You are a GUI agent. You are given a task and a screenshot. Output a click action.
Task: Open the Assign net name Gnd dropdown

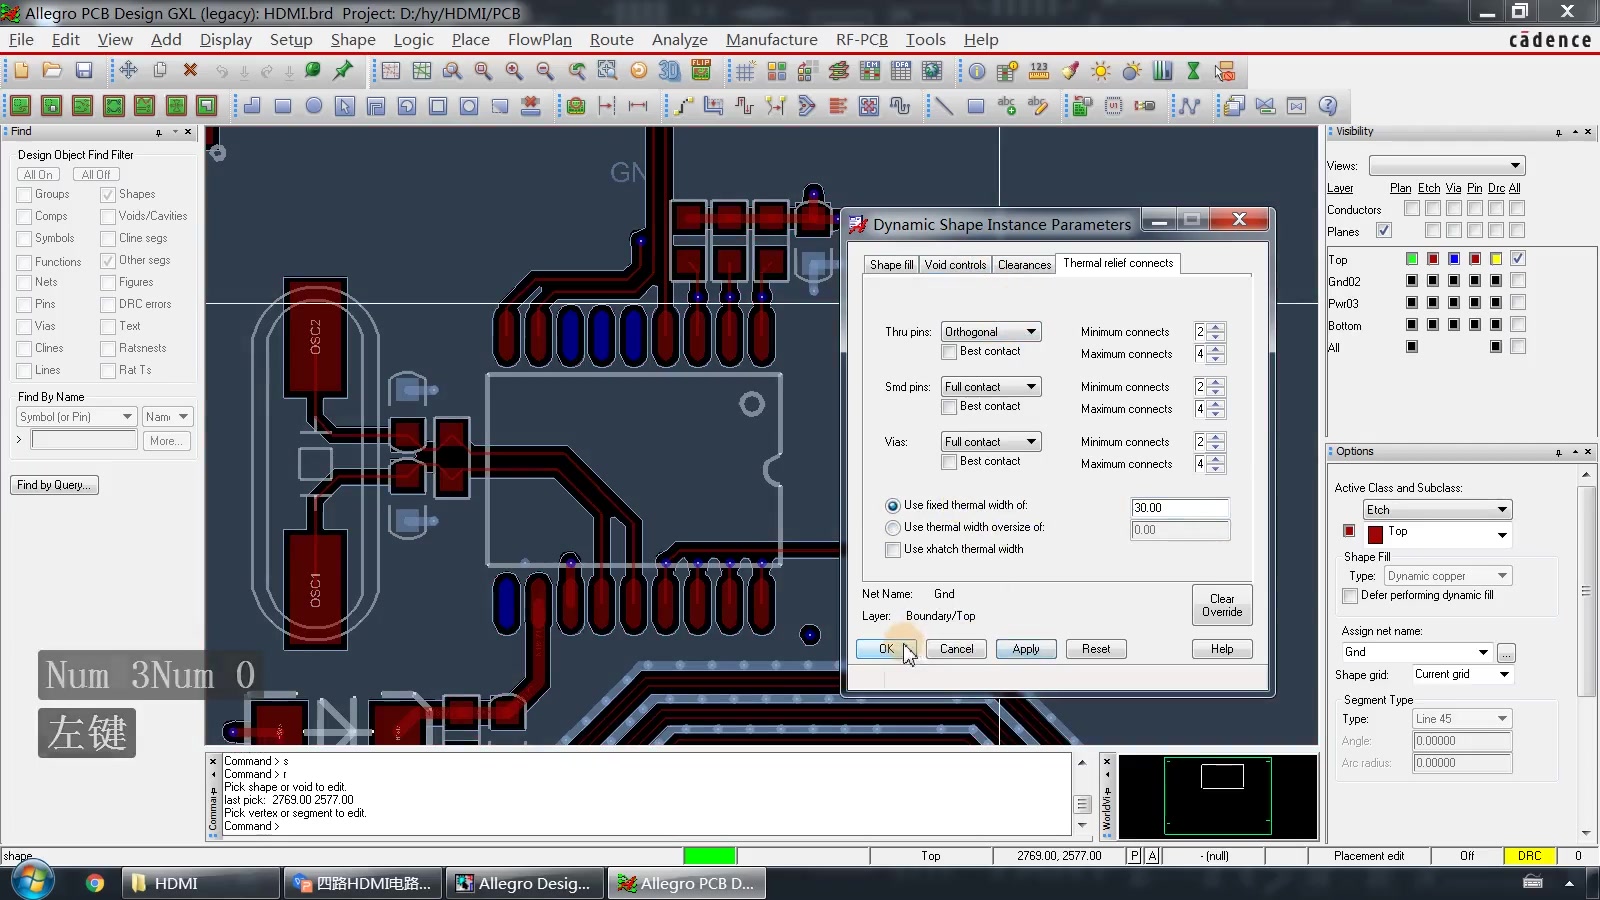(x=1417, y=652)
